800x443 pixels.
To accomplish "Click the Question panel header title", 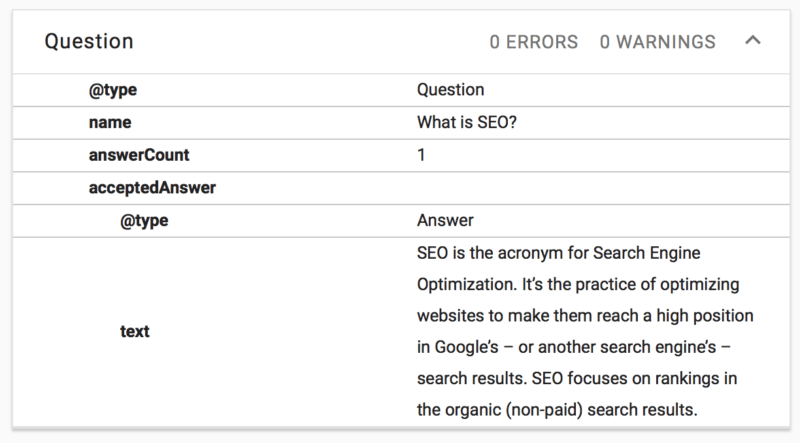I will coord(89,41).
